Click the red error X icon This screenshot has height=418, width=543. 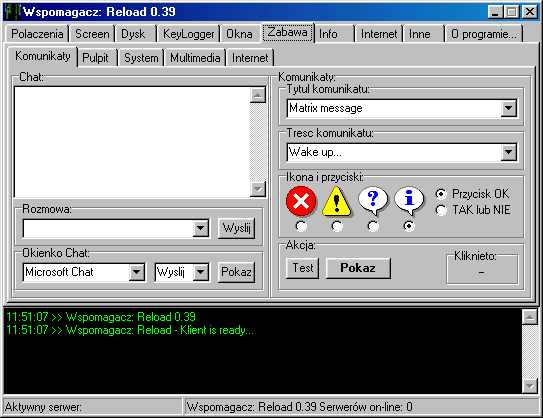click(x=301, y=201)
